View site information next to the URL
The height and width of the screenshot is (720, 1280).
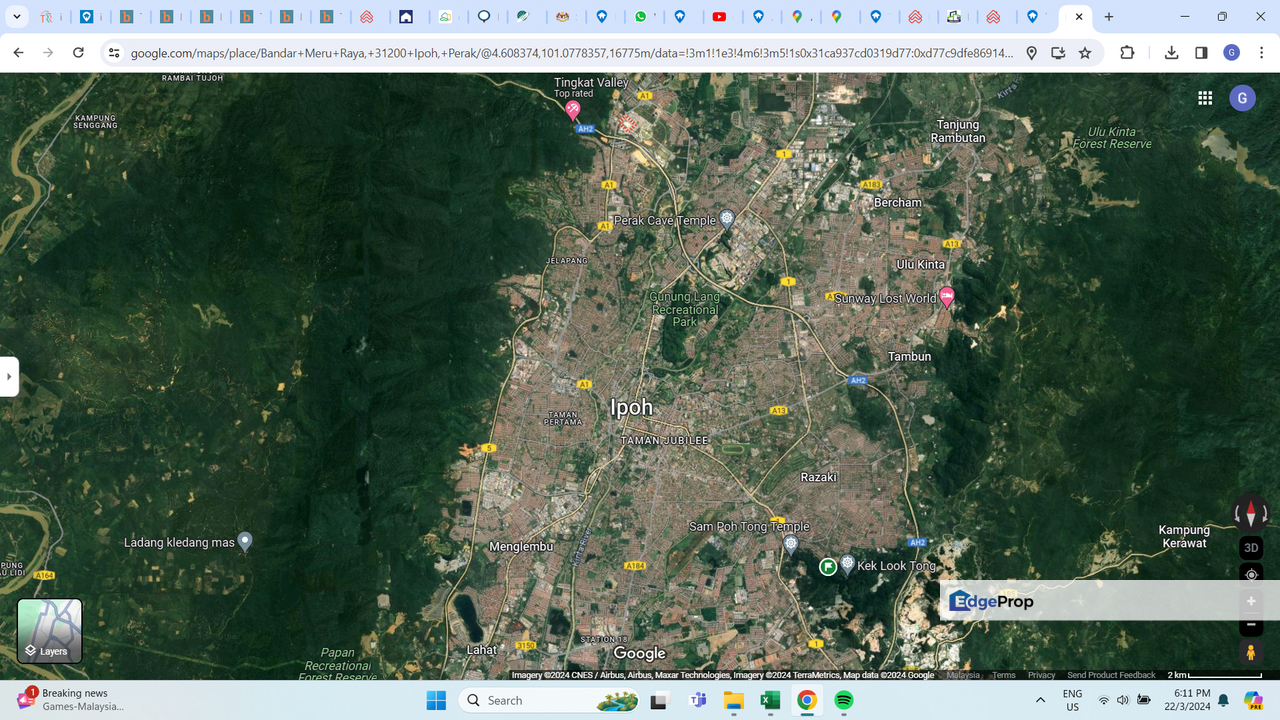click(114, 53)
